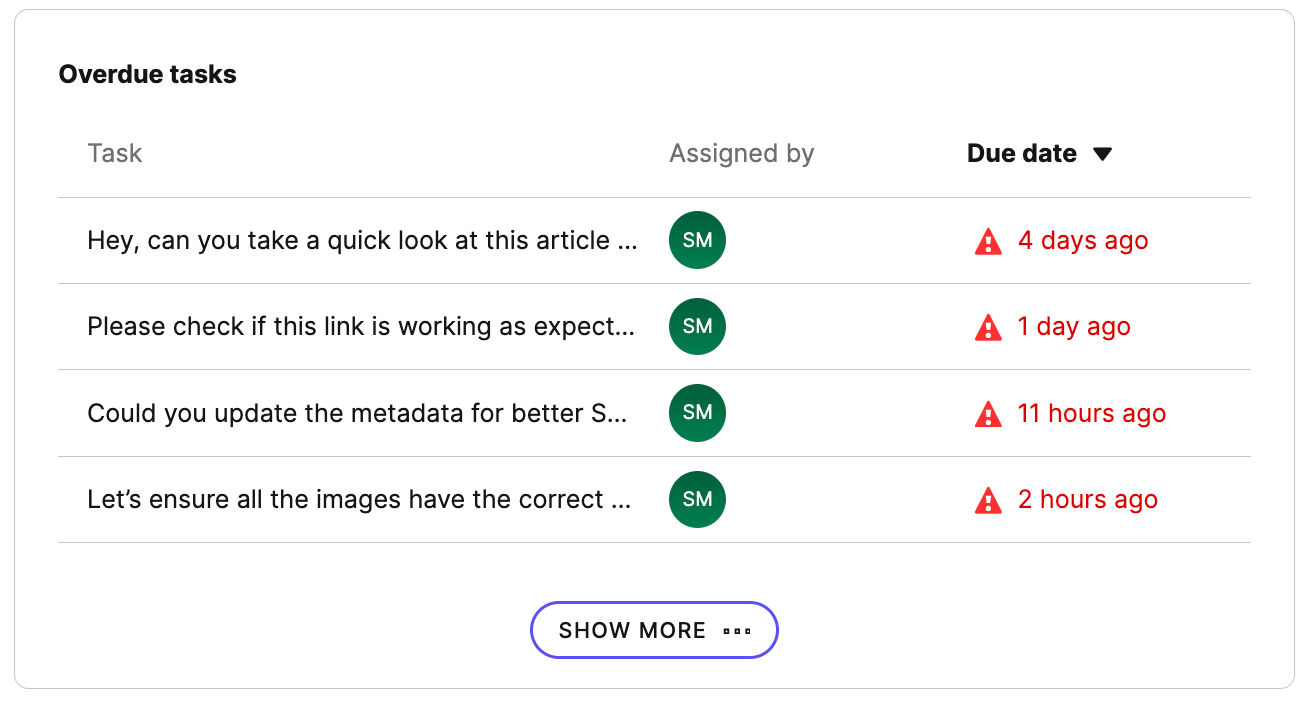Open the "4 days ago" overdue link

1083,240
